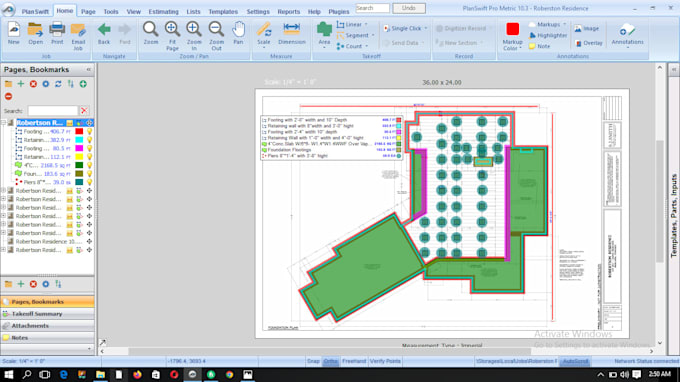Click the refresh icon in Pages panel toolbar
Image resolution: width=680 pixels, height=382 pixels.
click(x=58, y=84)
